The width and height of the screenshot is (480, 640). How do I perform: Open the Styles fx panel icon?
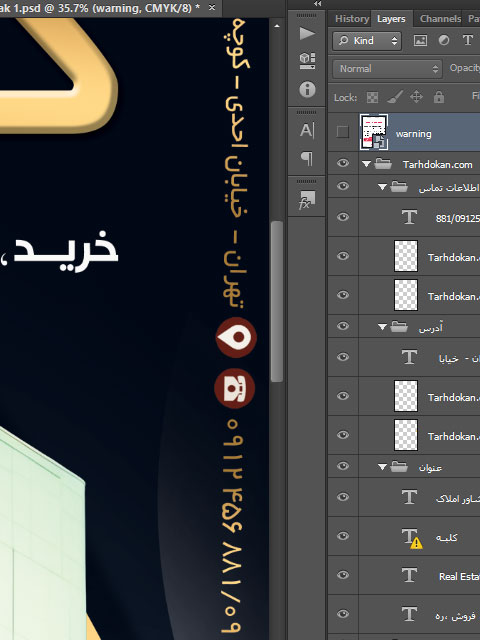click(307, 200)
